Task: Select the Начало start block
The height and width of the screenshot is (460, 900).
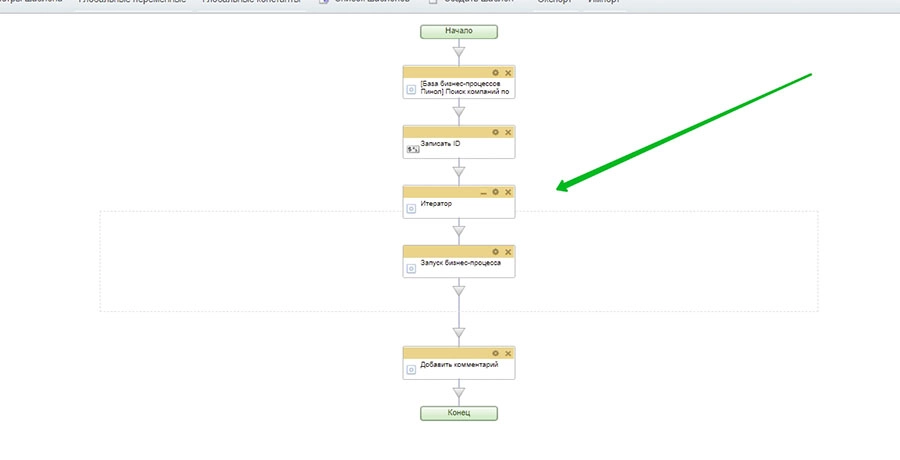Action: coord(459,31)
